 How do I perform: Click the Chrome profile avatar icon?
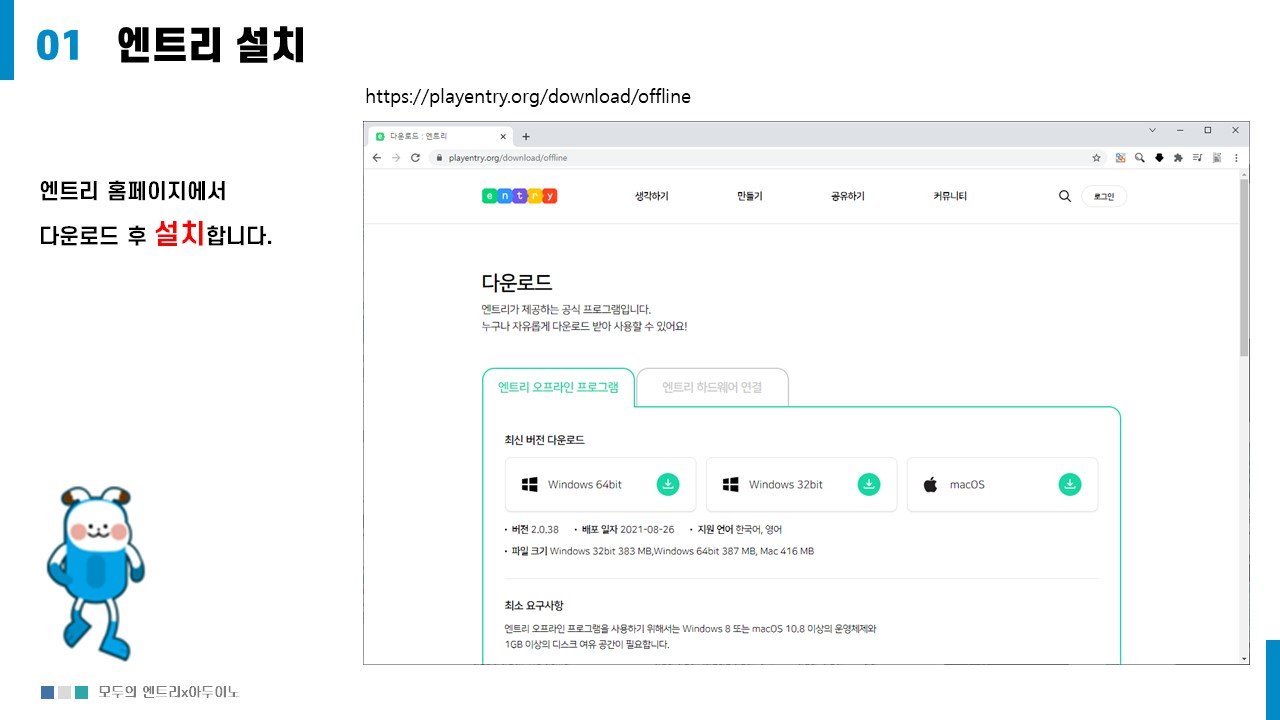pyautogui.click(x=1217, y=158)
